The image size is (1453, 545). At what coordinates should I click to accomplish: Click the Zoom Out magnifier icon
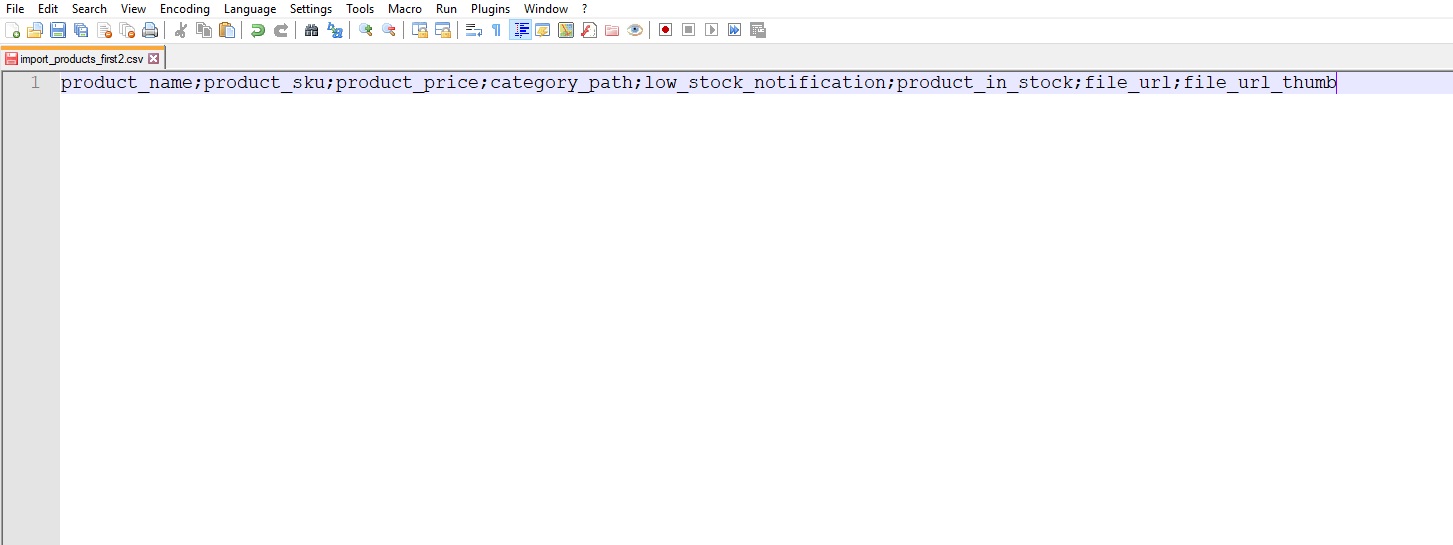389,30
